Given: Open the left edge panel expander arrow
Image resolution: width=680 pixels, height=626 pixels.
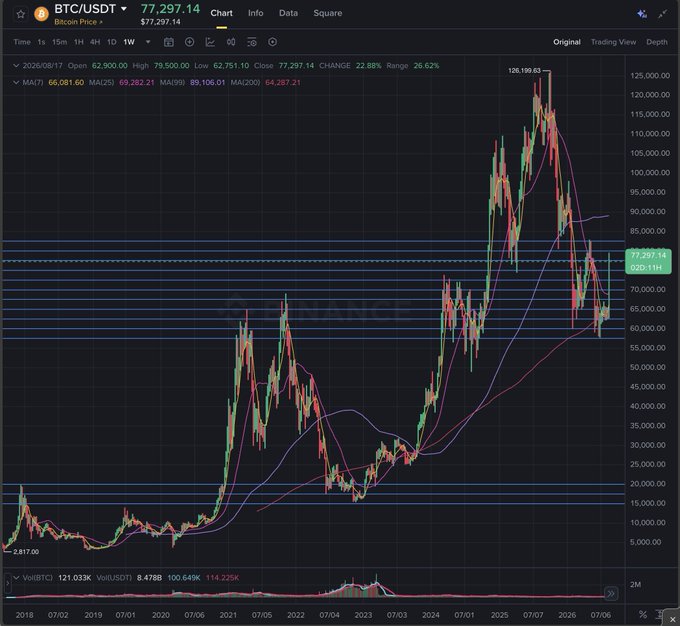Looking at the screenshot, I should click(7, 583).
